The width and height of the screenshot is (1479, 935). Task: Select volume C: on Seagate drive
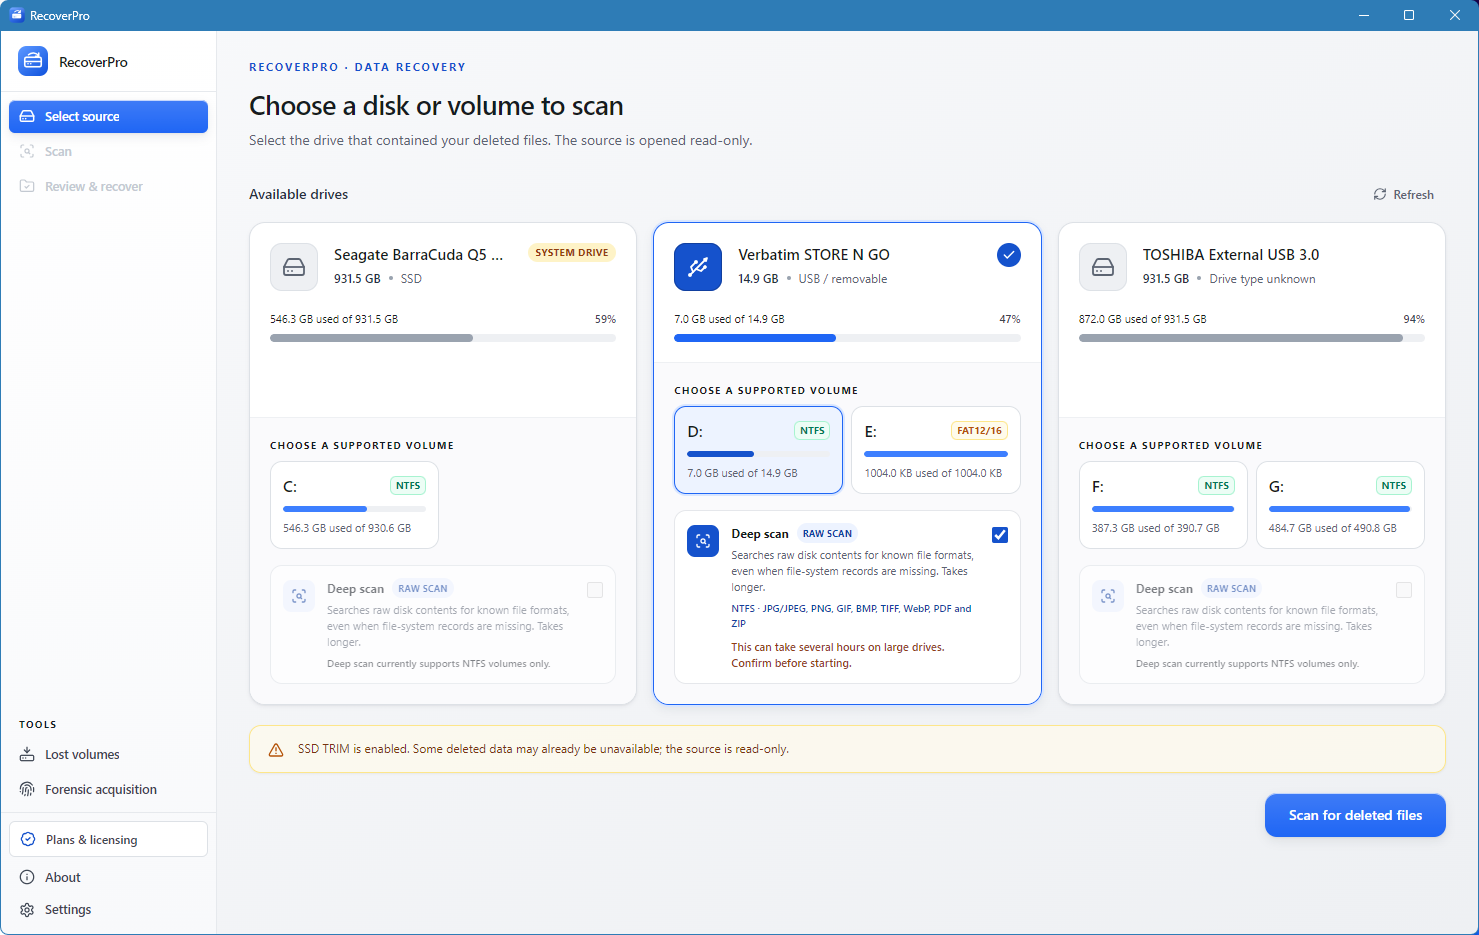pyautogui.click(x=354, y=505)
